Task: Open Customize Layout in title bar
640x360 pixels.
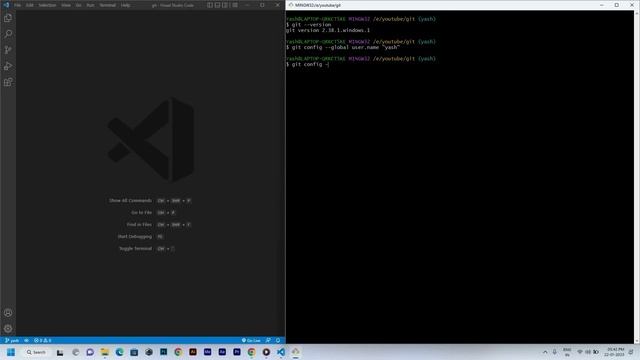Action: (x=235, y=5)
